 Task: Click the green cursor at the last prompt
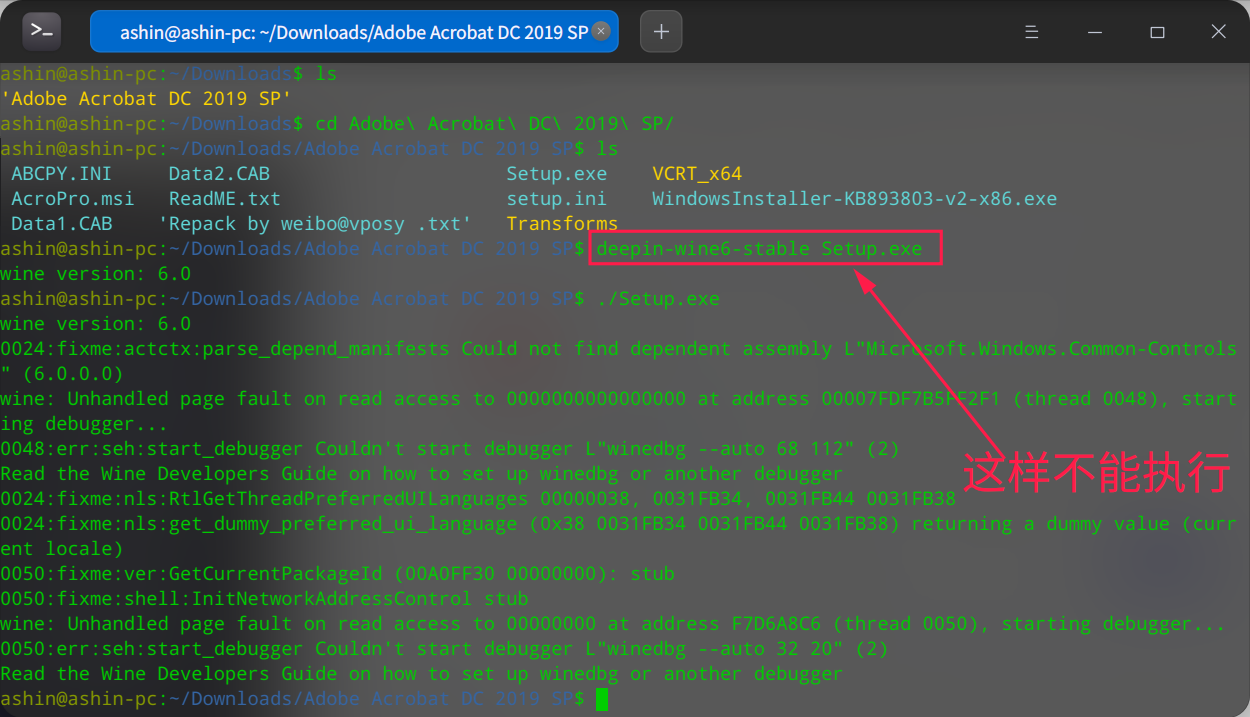point(601,699)
